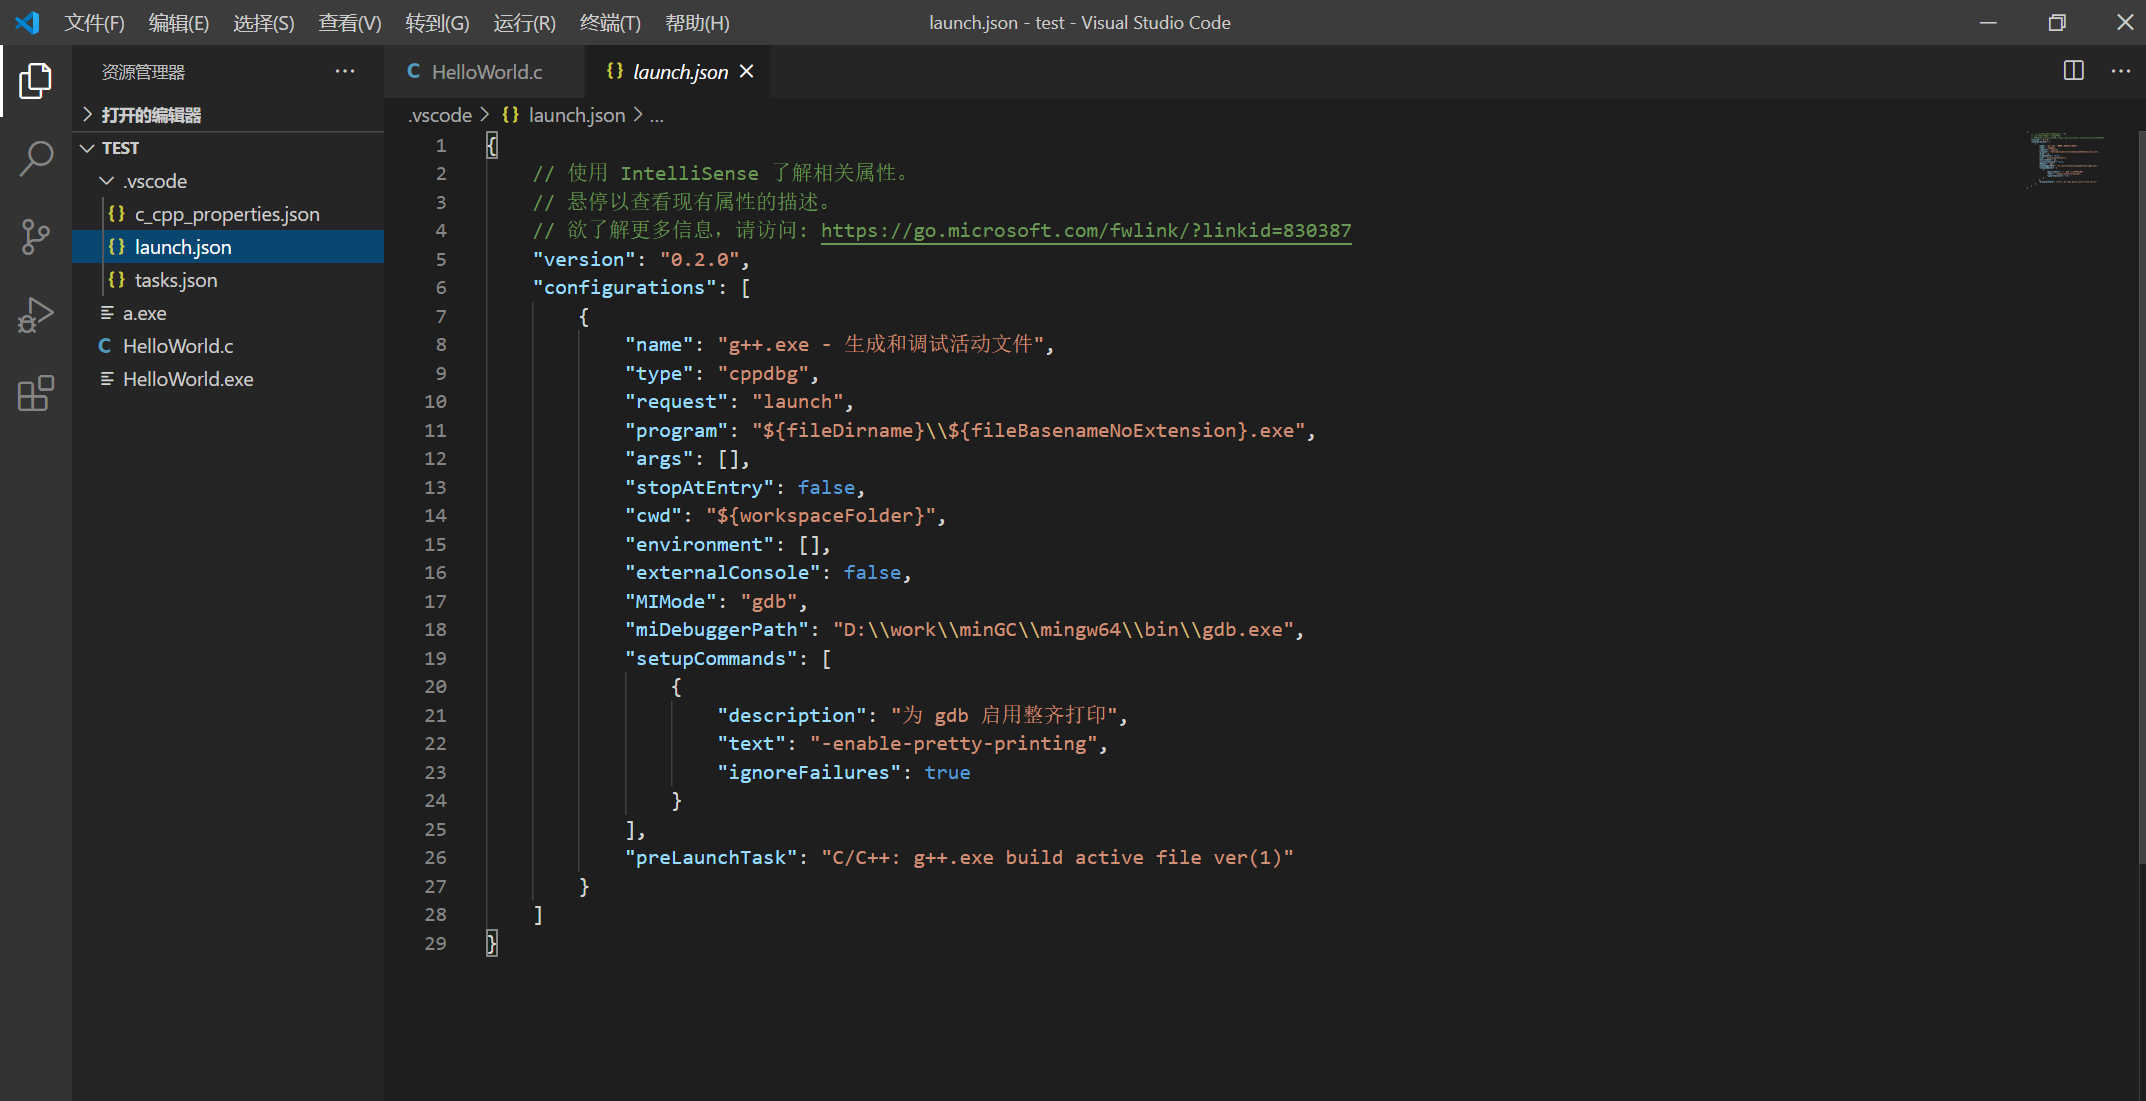Viewport: 2146px width, 1101px height.
Task: Open editor More Actions ellipsis menu
Action: (x=2120, y=71)
